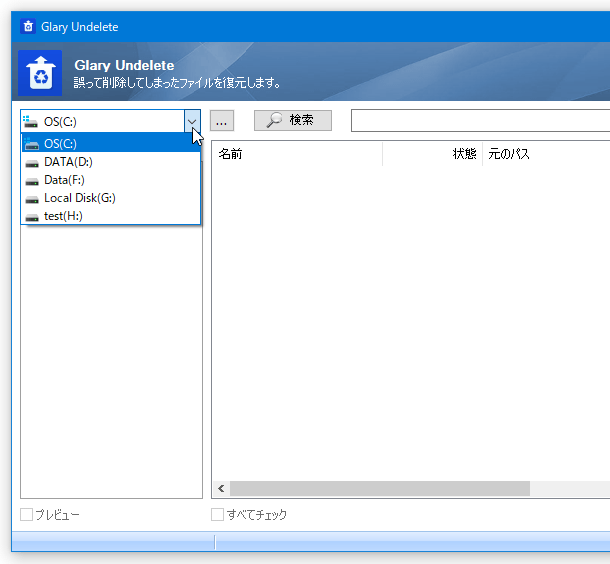The height and width of the screenshot is (564, 610).
Task: Select DATA(D:) from the drive list
Action: [111, 162]
